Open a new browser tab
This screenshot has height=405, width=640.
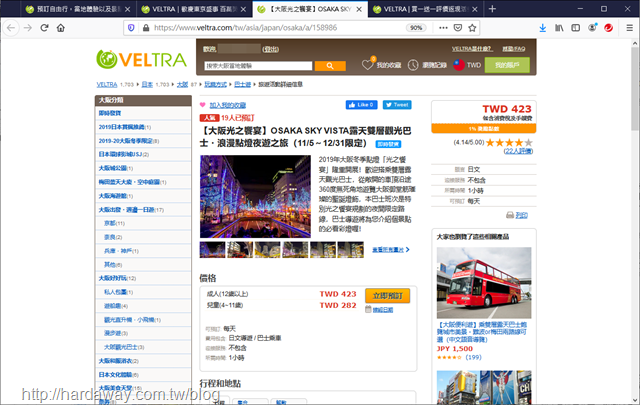[x=492, y=9]
